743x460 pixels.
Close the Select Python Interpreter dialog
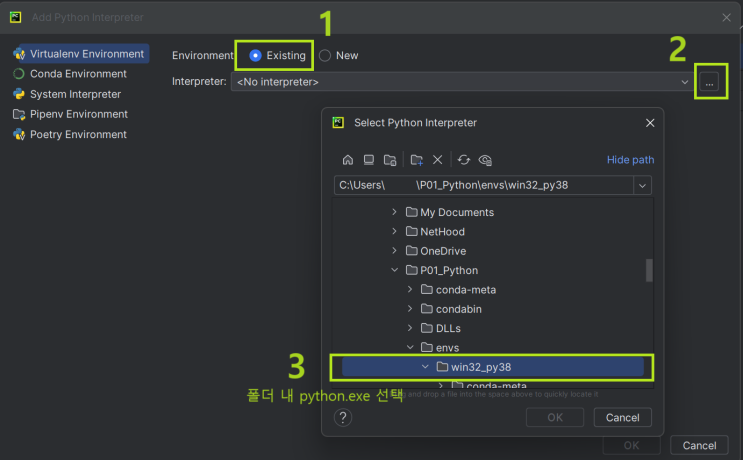[650, 123]
